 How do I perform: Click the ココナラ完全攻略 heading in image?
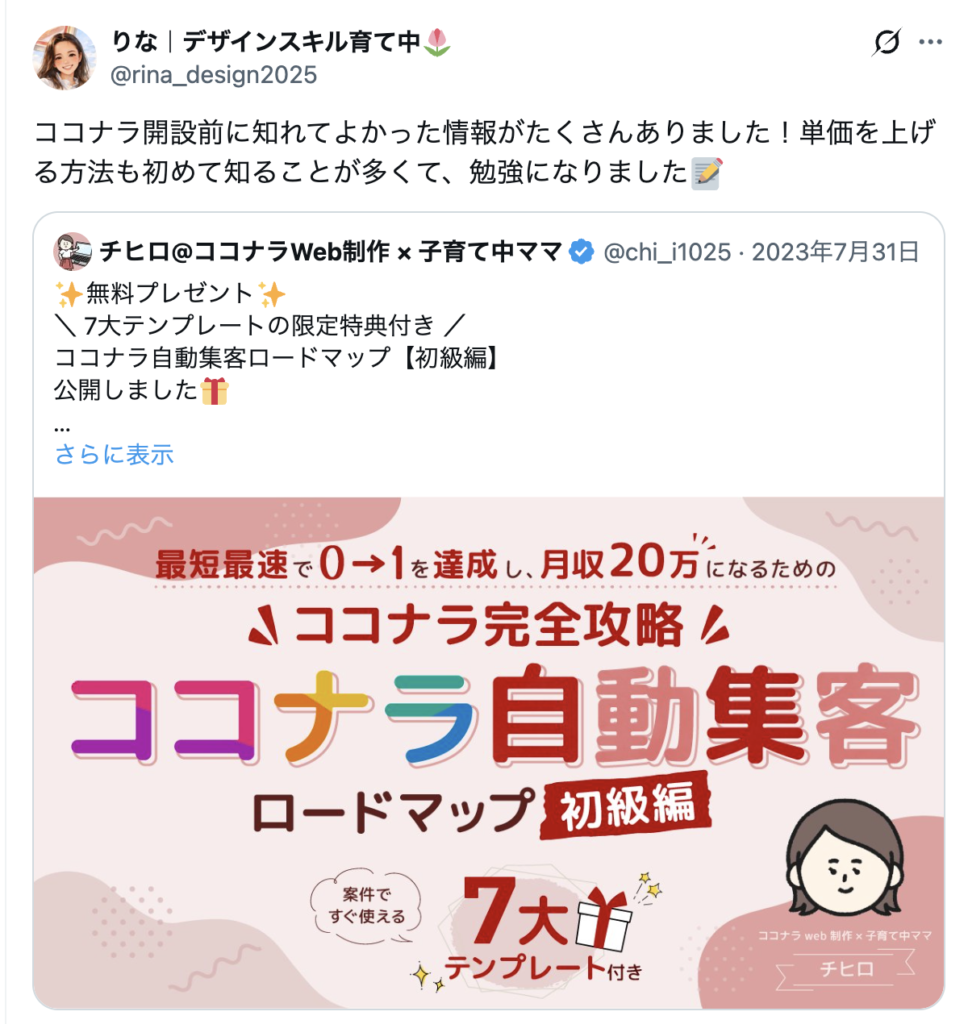click(x=489, y=625)
